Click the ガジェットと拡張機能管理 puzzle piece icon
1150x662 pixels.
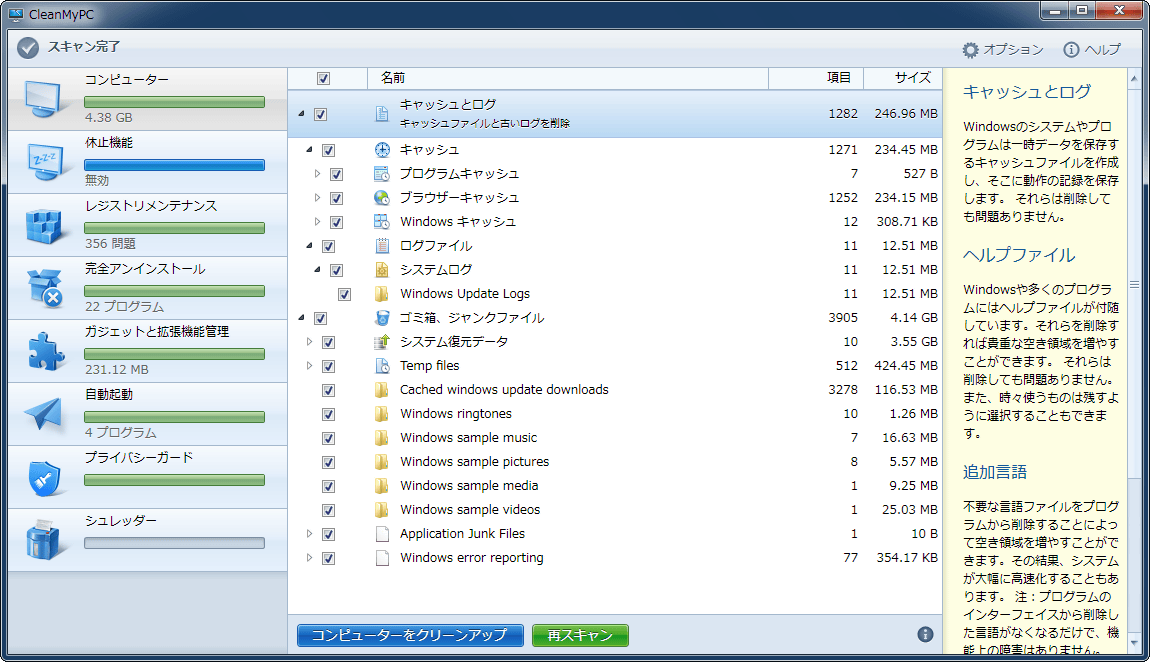coord(44,351)
